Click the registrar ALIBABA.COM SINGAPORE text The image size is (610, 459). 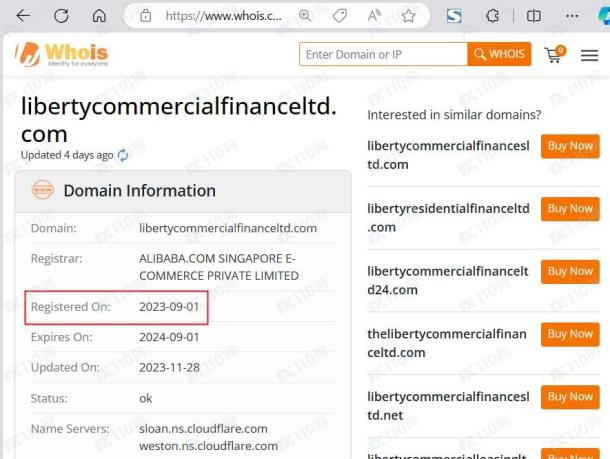(219, 267)
